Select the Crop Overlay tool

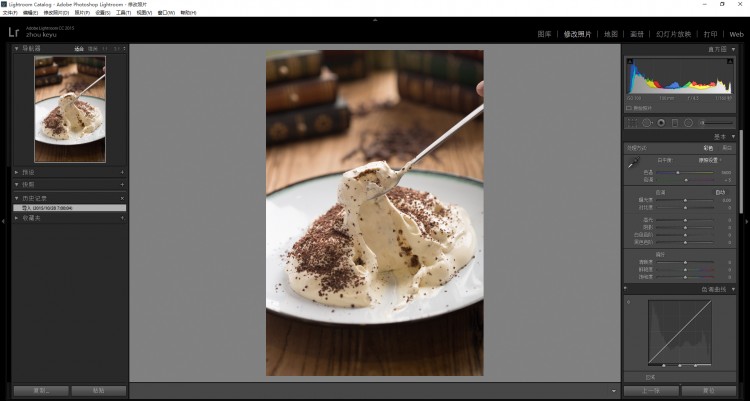coord(631,122)
